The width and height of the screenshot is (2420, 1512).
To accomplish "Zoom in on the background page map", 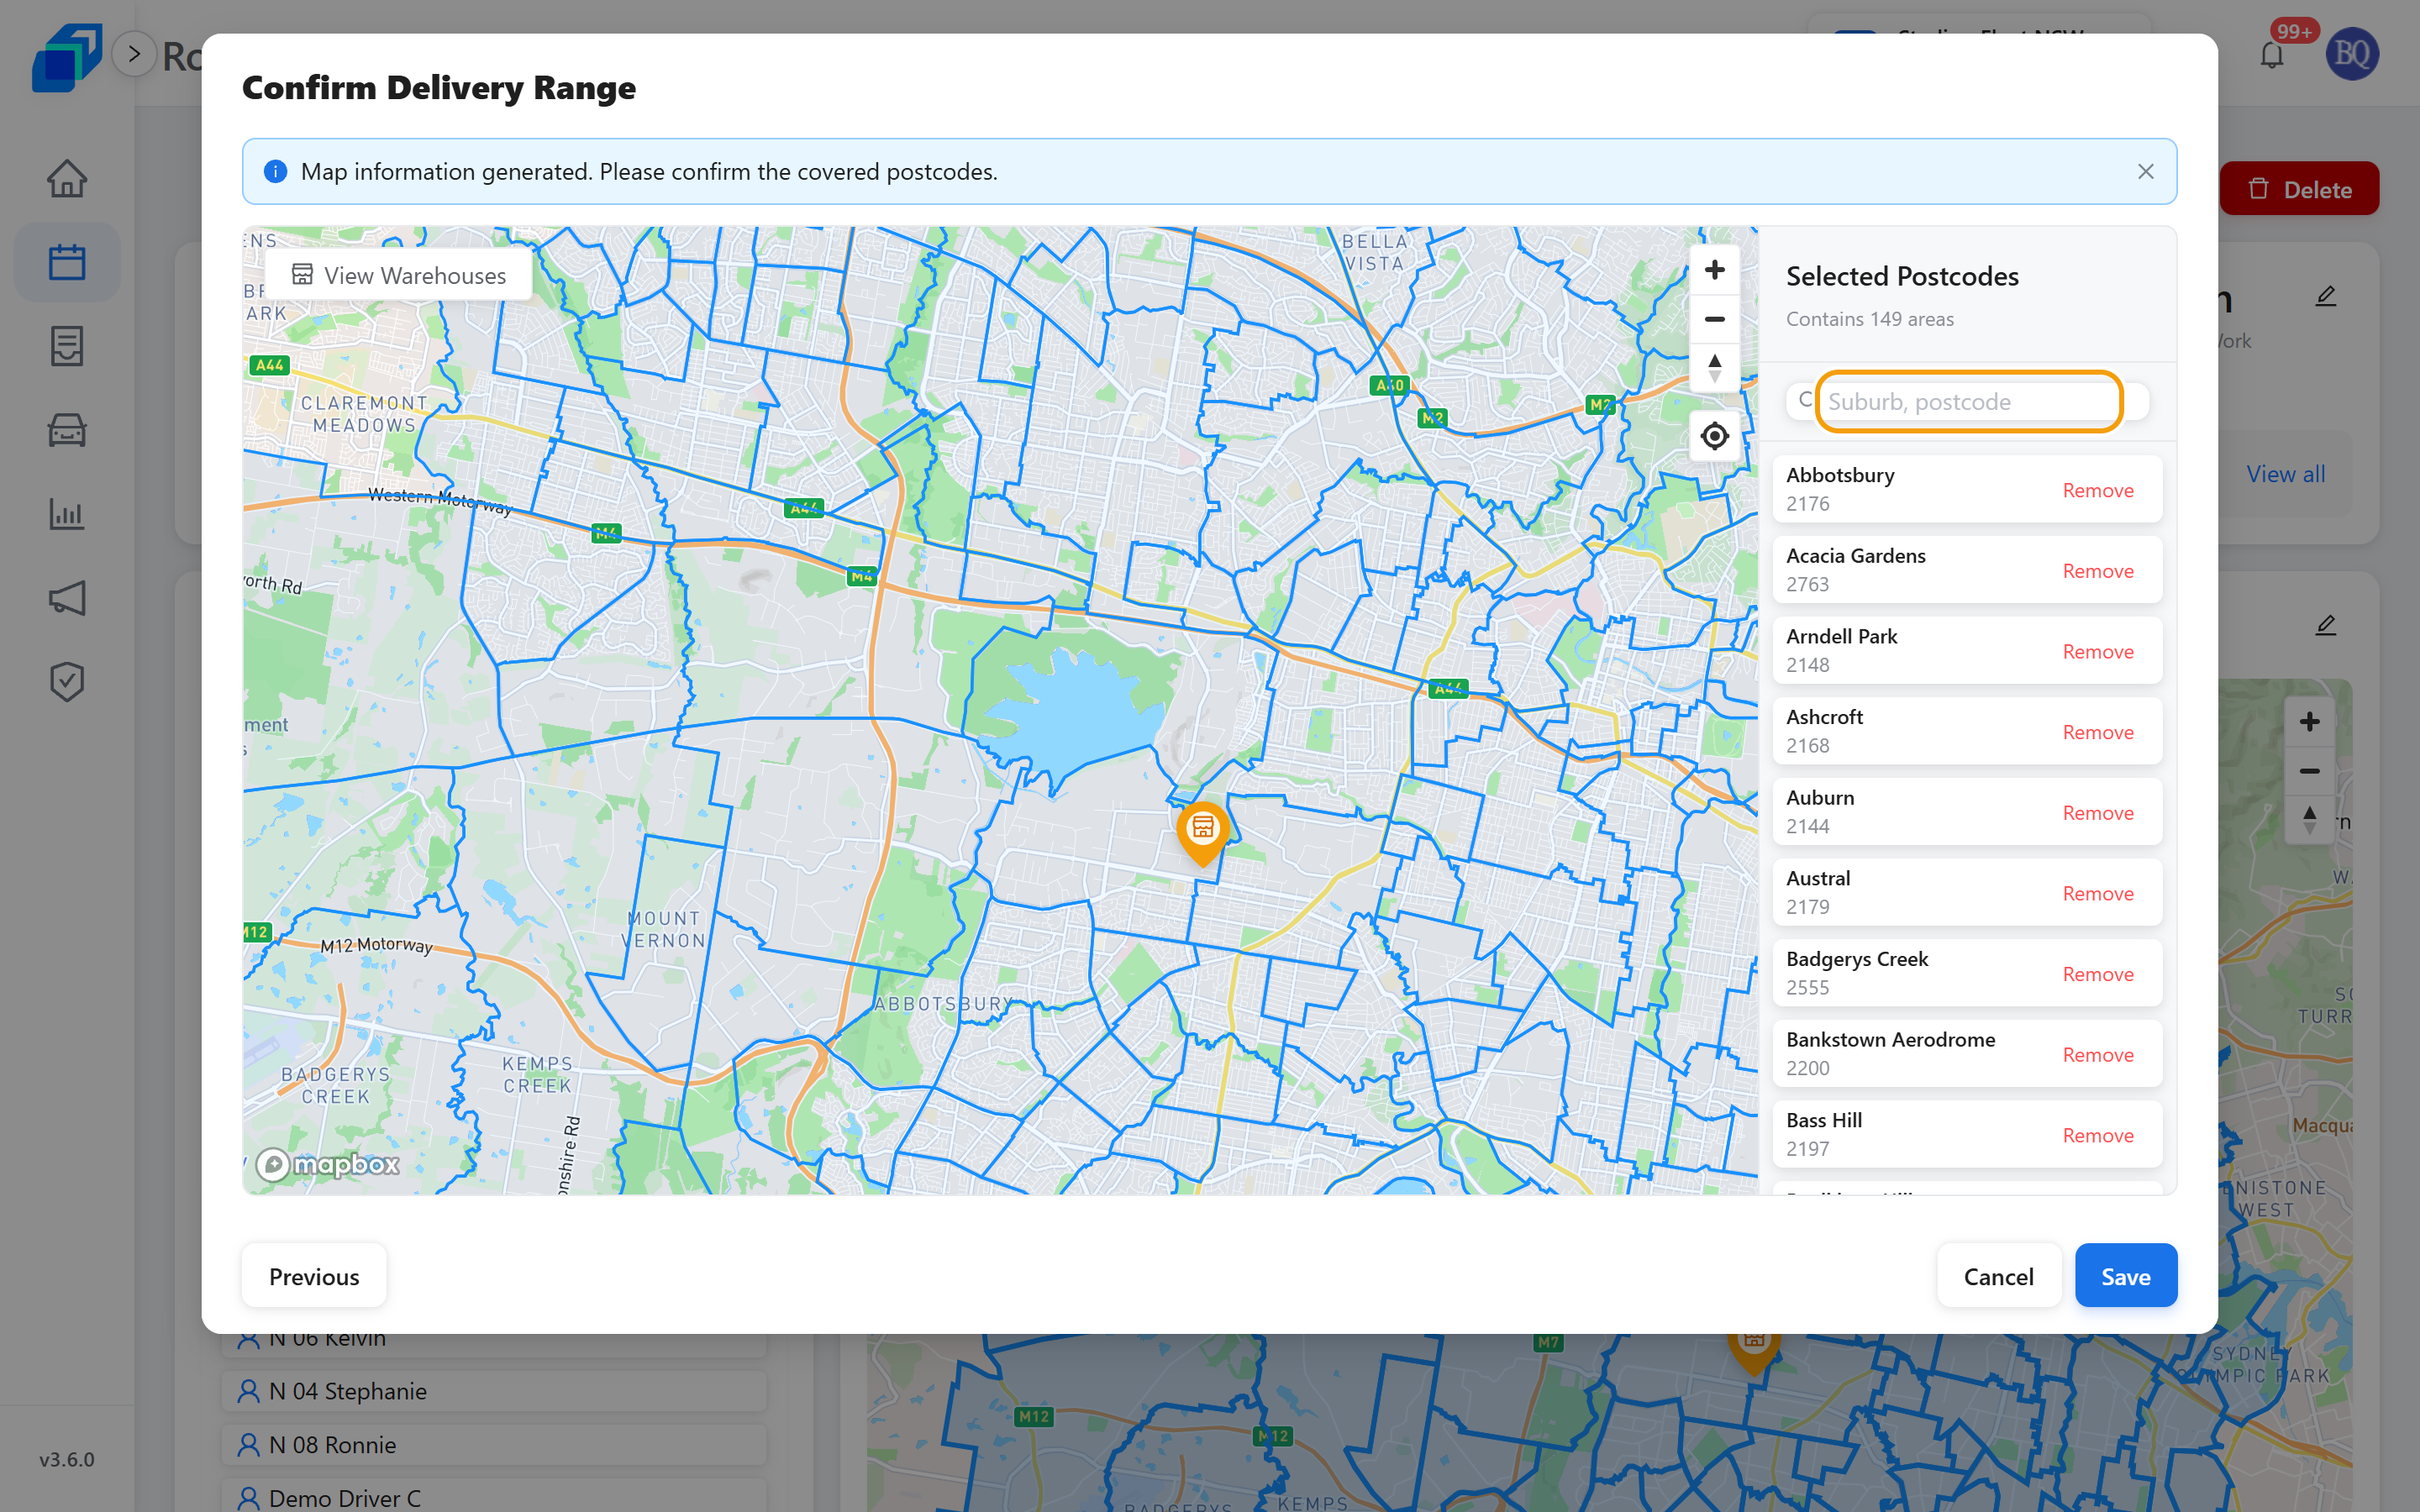I will point(2309,722).
